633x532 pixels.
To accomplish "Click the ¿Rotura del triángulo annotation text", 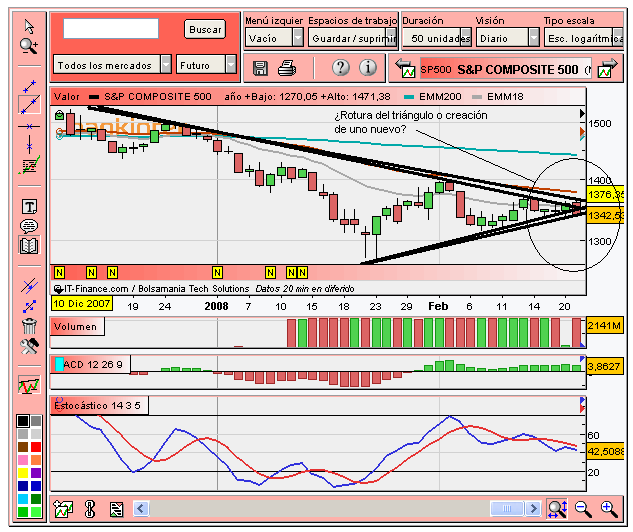I will [411, 122].
